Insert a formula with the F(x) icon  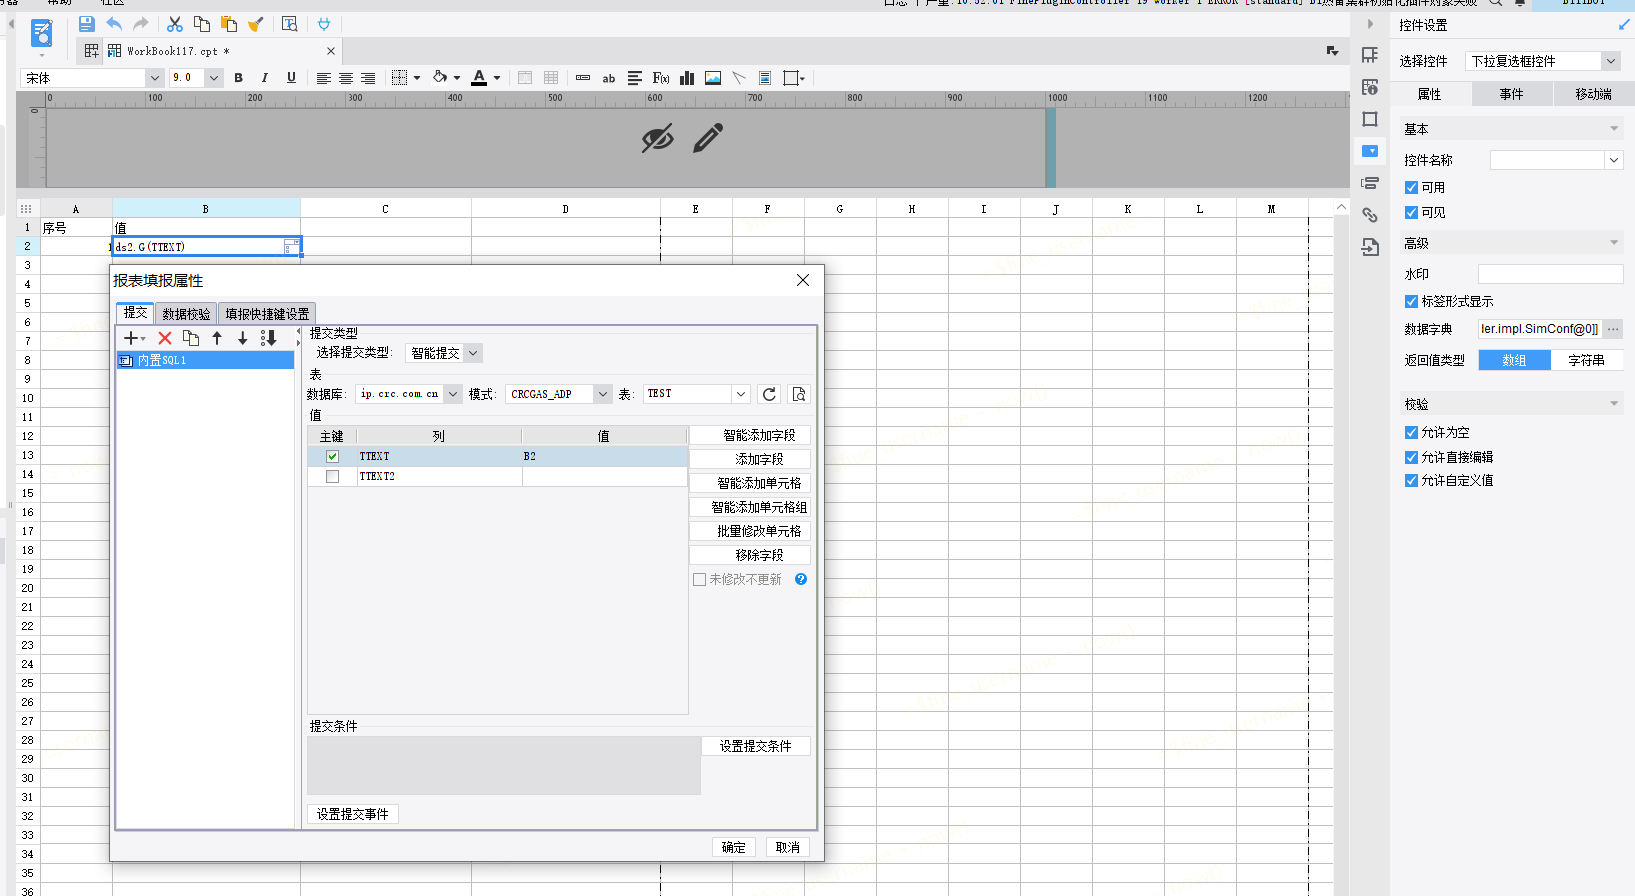660,78
